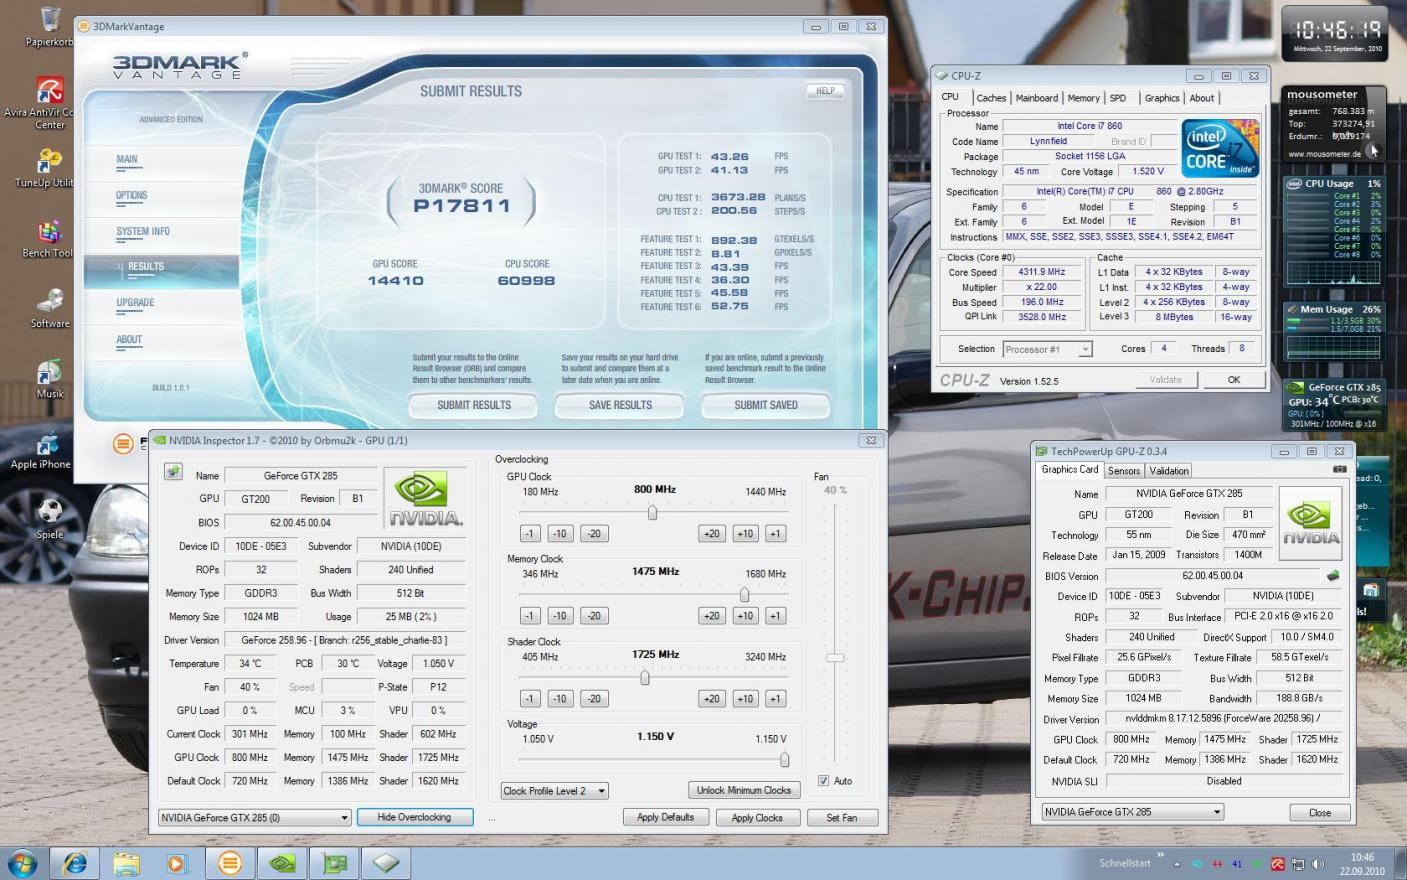Open the GPU-Z graphics card selector dropdown
The width and height of the screenshot is (1407, 880).
point(1133,812)
